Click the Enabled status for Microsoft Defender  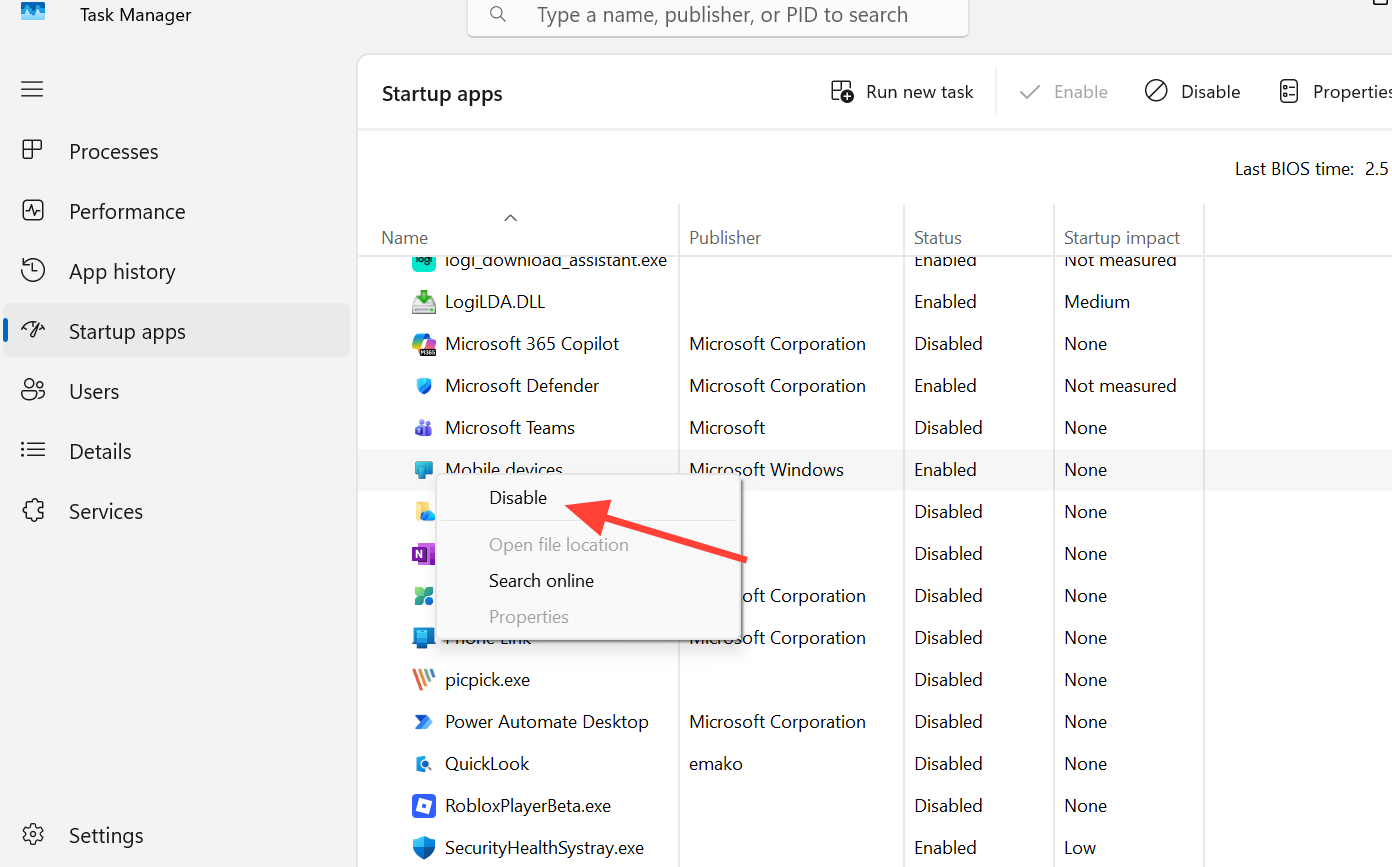[945, 386]
